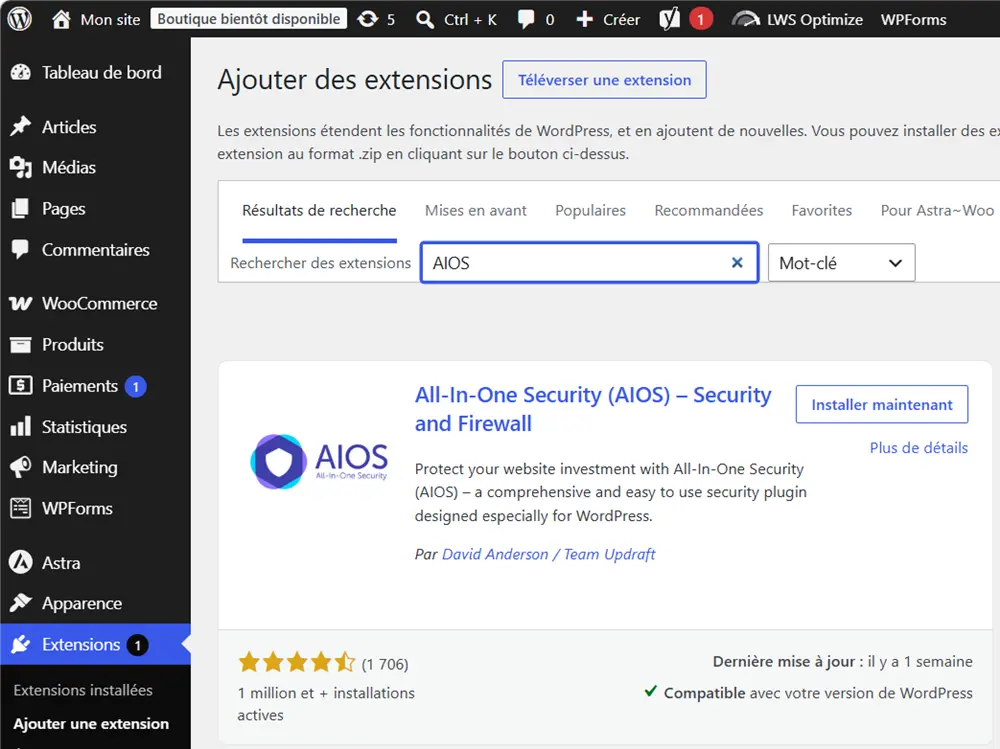
Task: Switch to the Résultats de recherche tab
Action: [319, 211]
